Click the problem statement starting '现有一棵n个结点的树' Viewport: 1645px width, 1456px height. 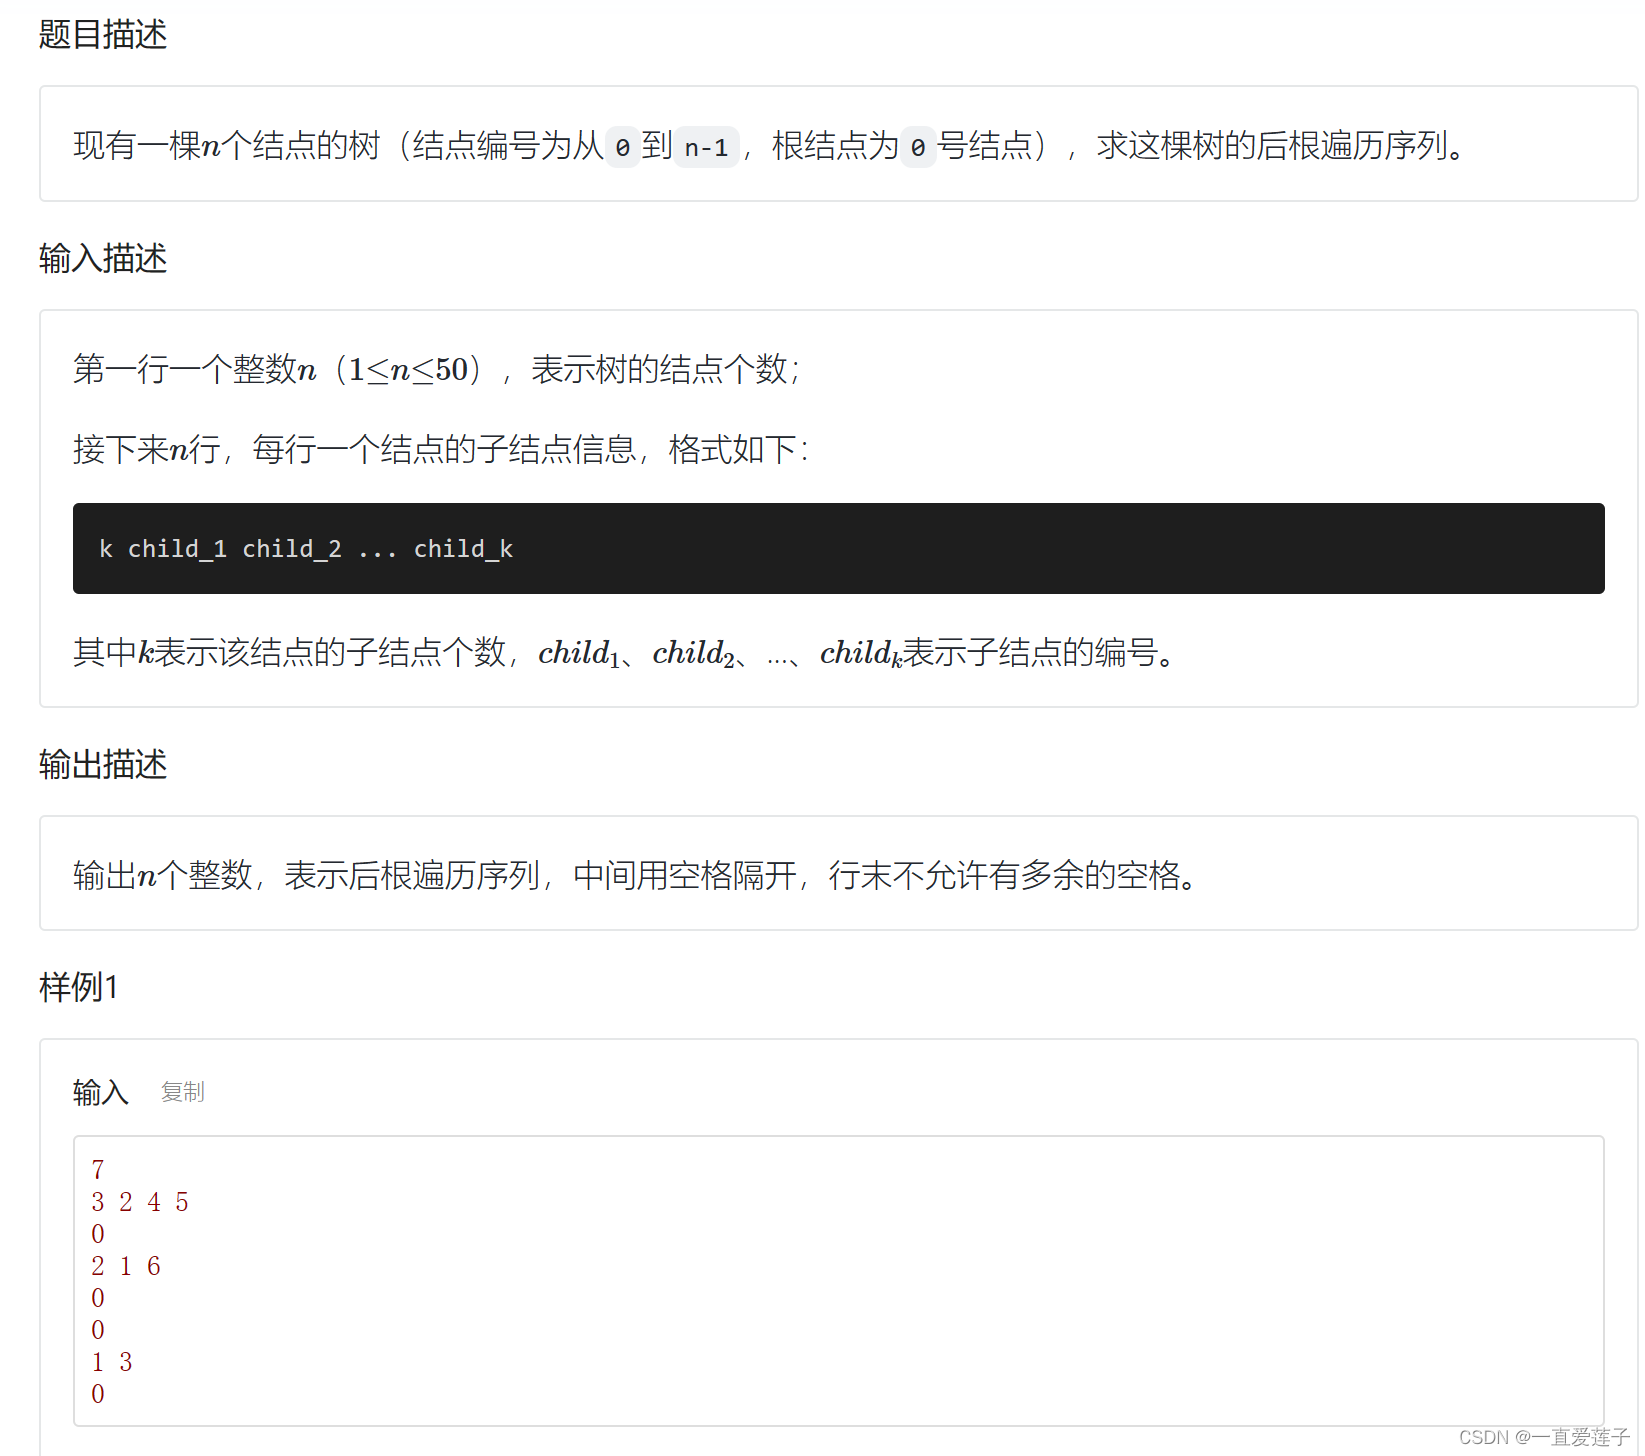770,147
